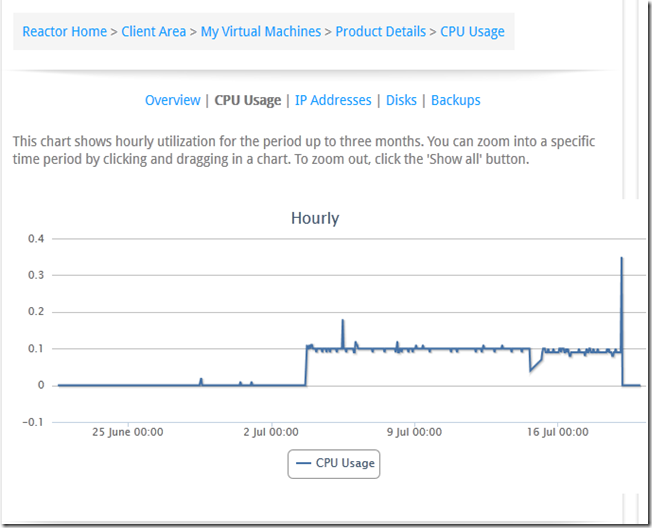652x528 pixels.
Task: Click the Hourly chart title
Action: click(315, 218)
